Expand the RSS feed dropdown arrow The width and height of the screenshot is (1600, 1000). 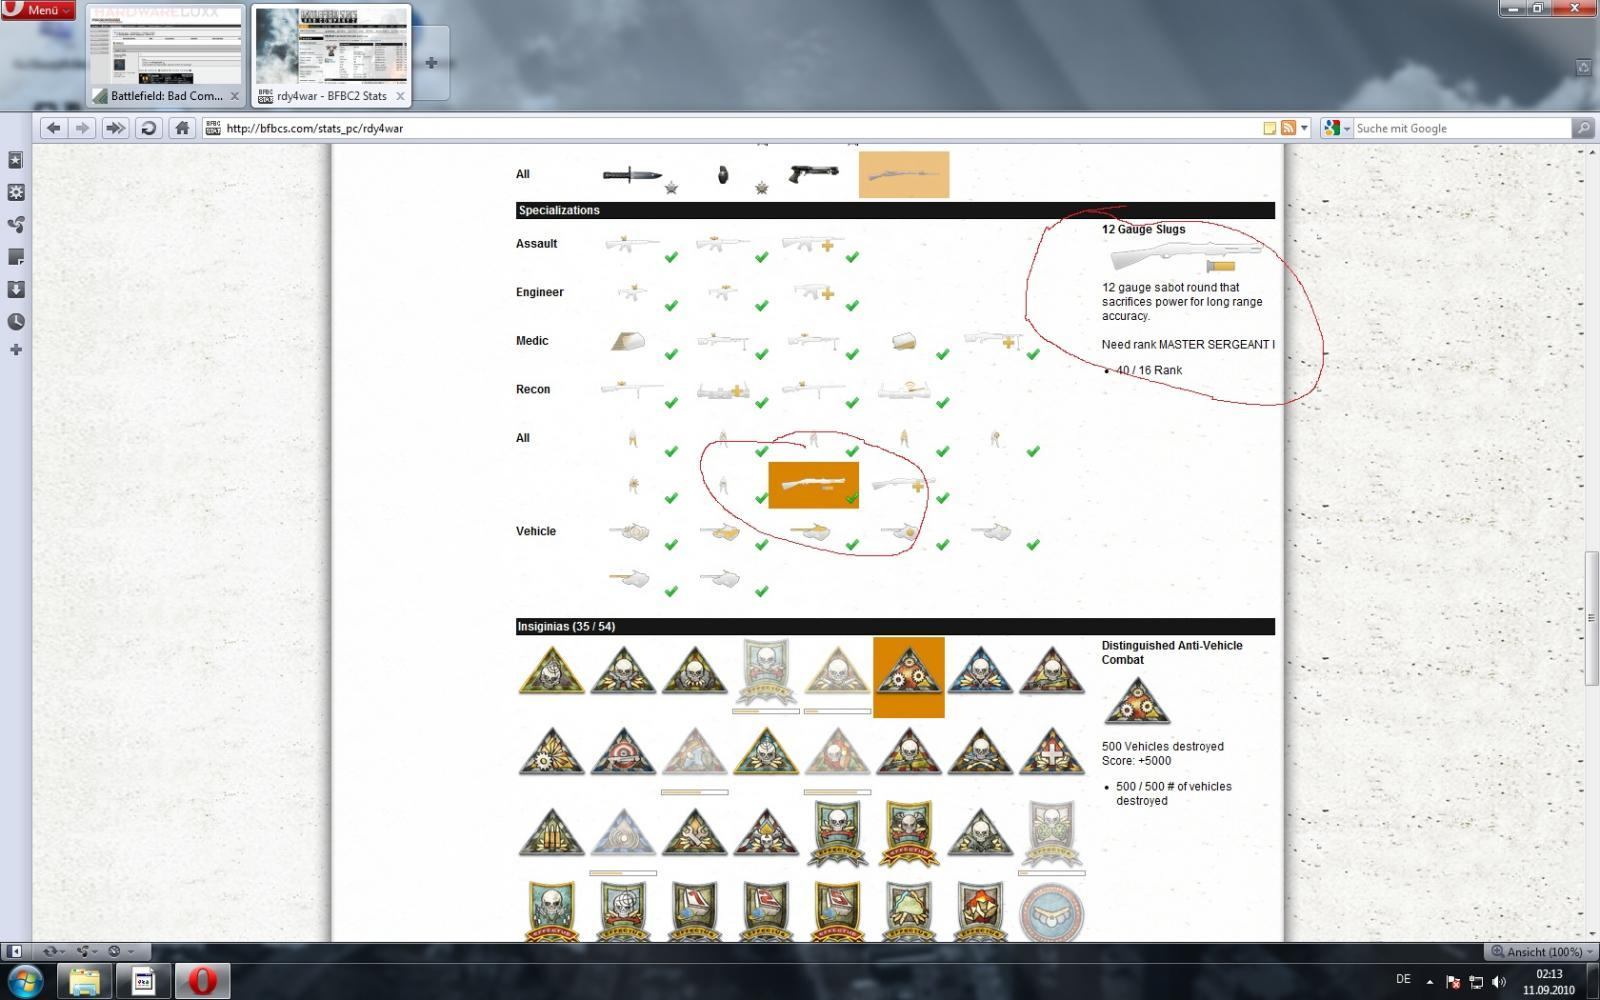1304,128
